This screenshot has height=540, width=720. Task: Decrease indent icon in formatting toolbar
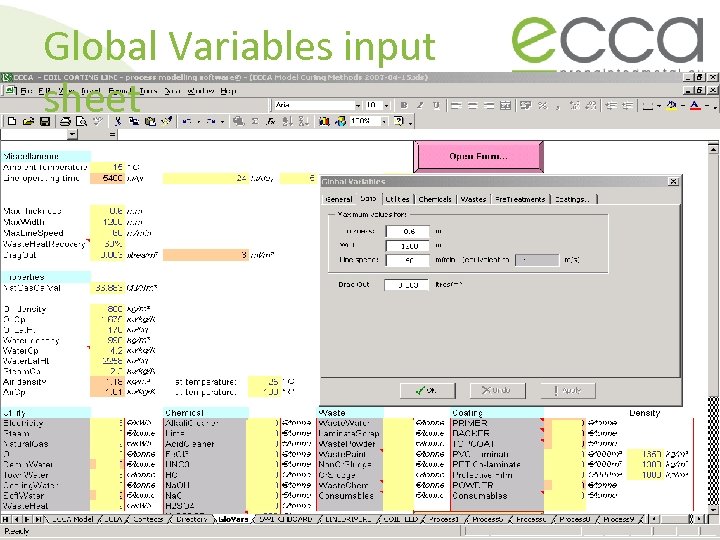point(611,106)
